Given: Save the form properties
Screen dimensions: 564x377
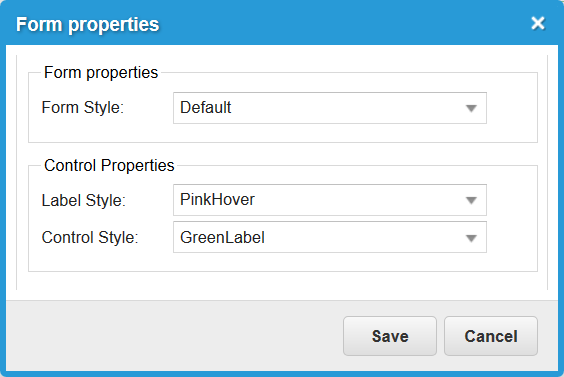Looking at the screenshot, I should 390,336.
